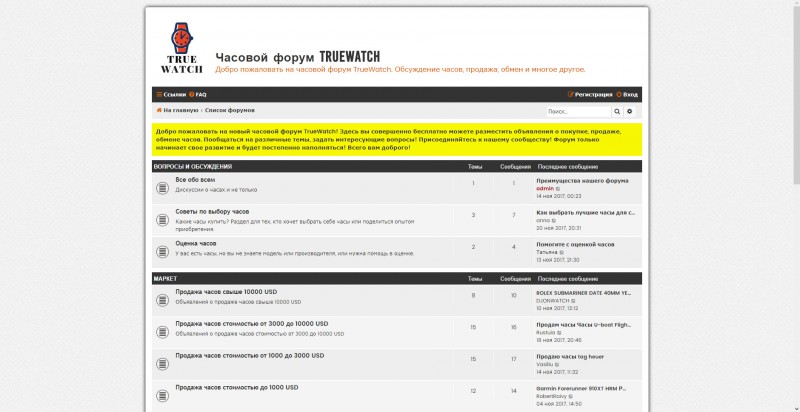View latest post icon next to admin
The image size is (800, 412).
558,189
